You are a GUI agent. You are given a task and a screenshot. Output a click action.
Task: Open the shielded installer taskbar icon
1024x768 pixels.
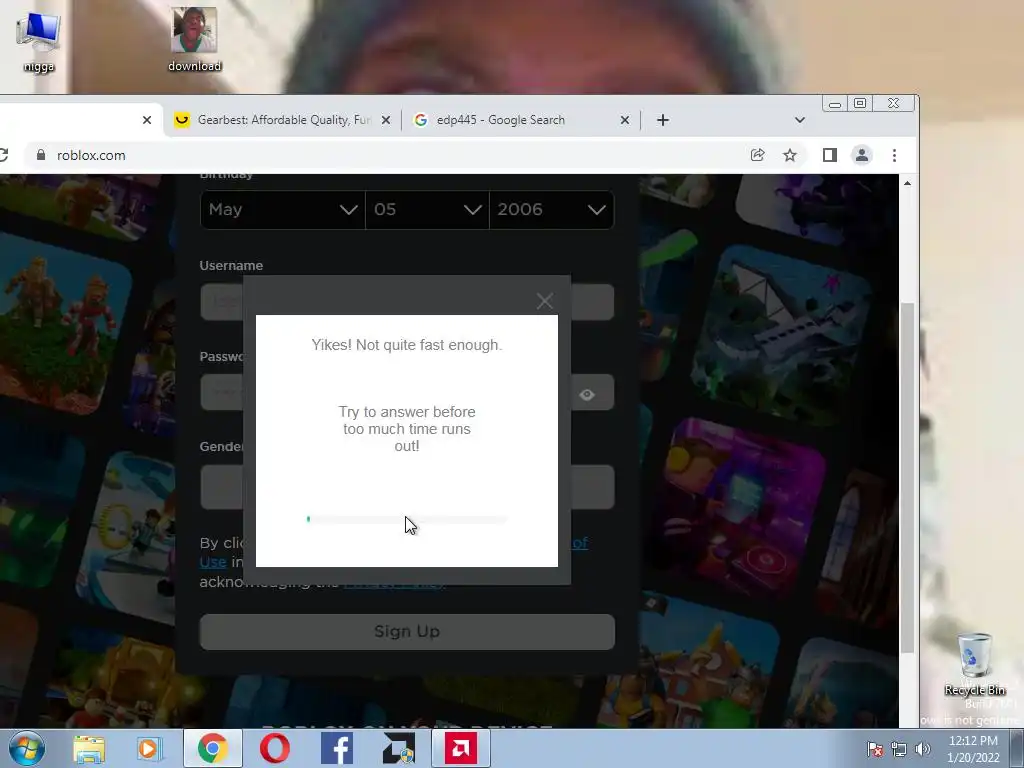pos(398,748)
